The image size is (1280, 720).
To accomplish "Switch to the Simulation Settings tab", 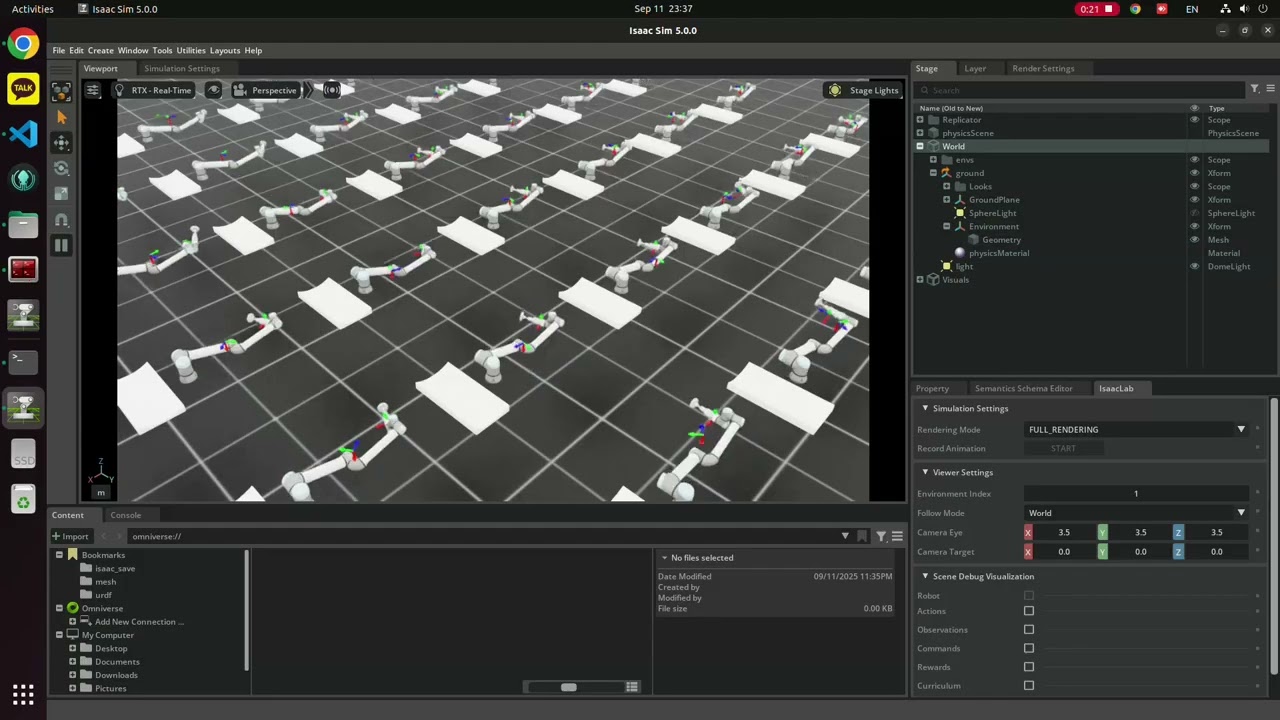I will pyautogui.click(x=181, y=68).
